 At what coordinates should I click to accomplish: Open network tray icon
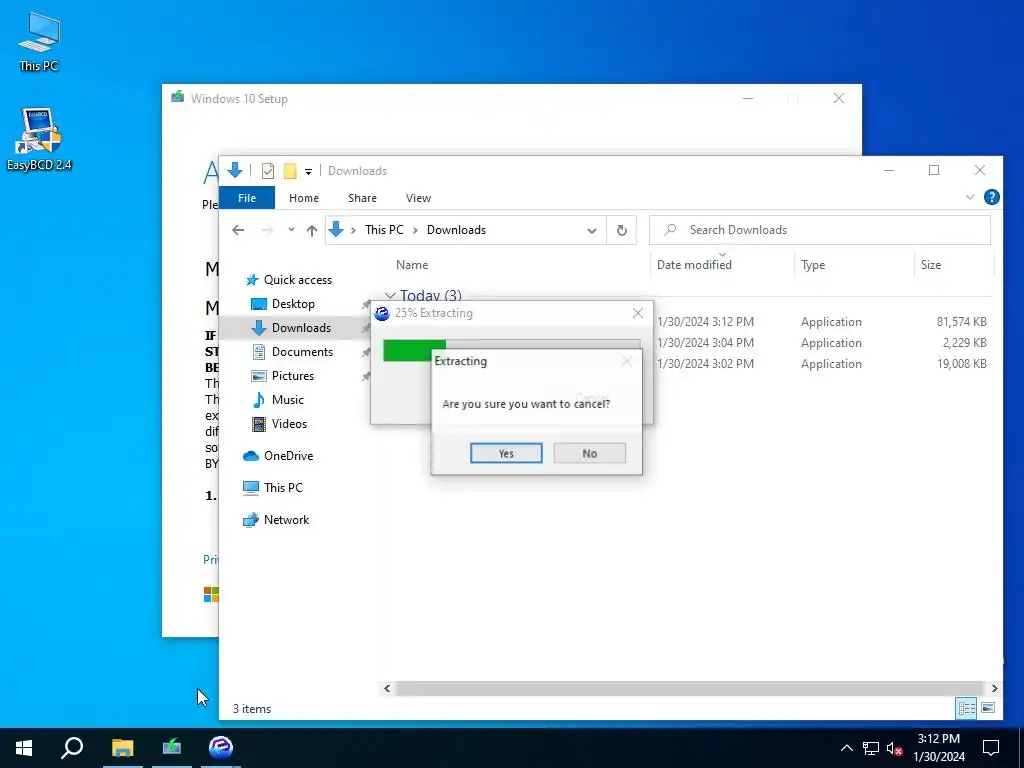[x=871, y=748]
